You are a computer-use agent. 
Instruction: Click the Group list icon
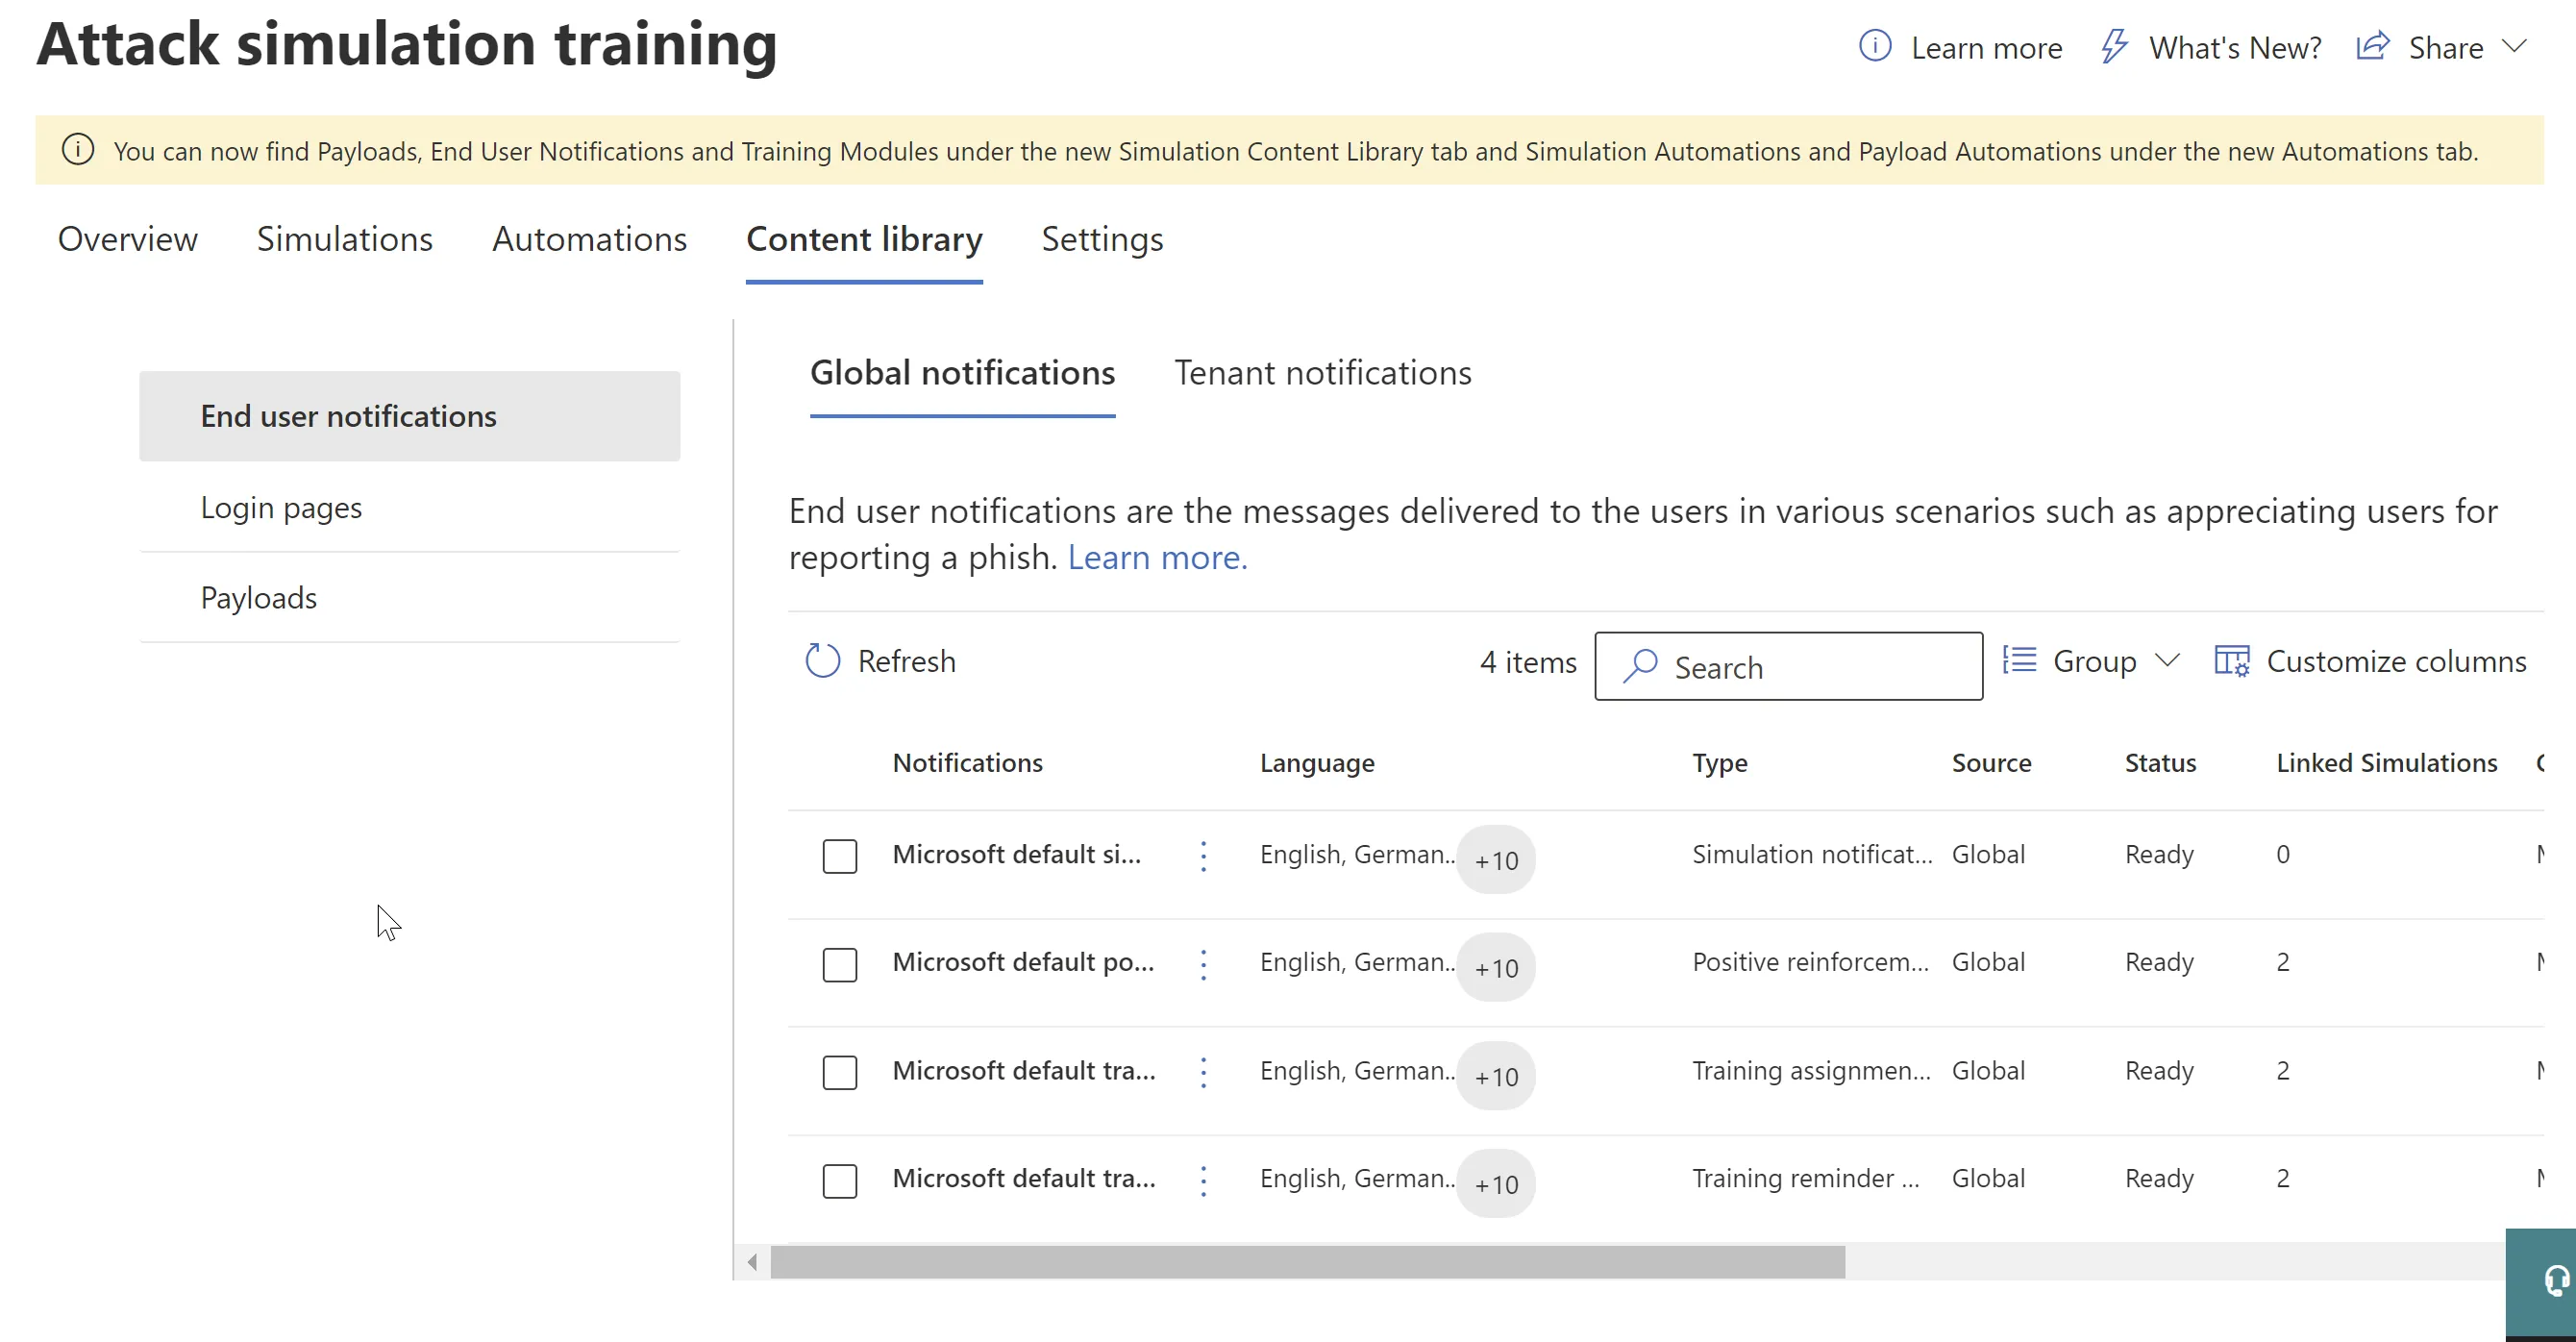(2020, 661)
